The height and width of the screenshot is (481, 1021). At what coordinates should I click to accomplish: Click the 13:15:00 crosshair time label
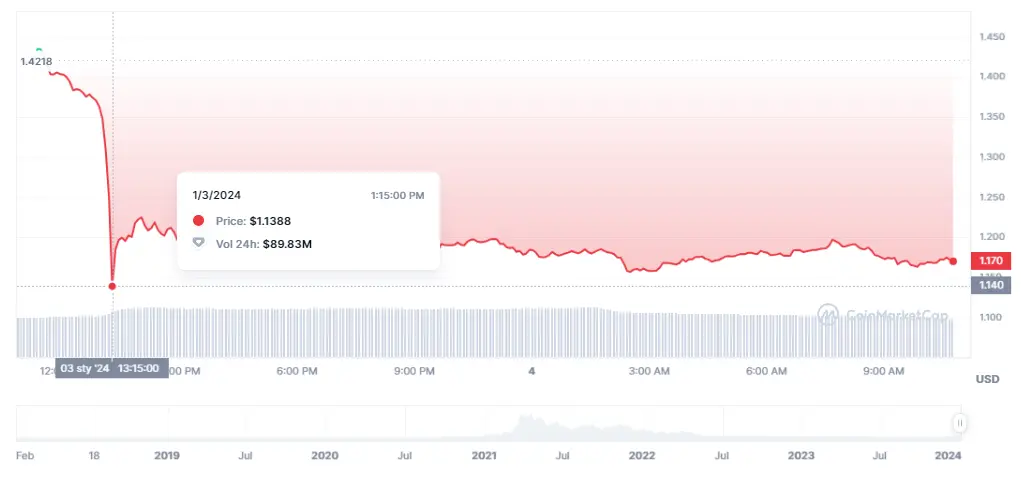click(x=139, y=368)
